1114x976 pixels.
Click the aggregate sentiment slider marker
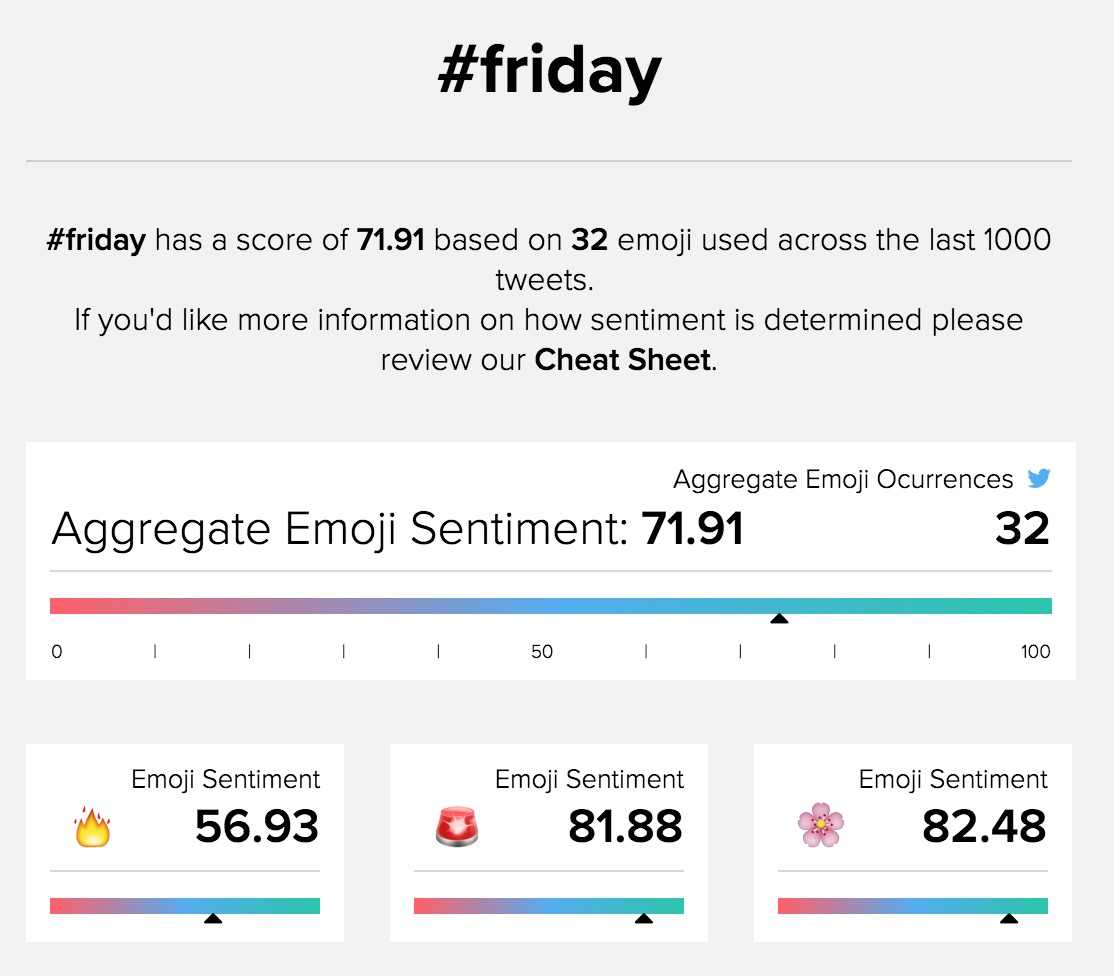tap(779, 619)
